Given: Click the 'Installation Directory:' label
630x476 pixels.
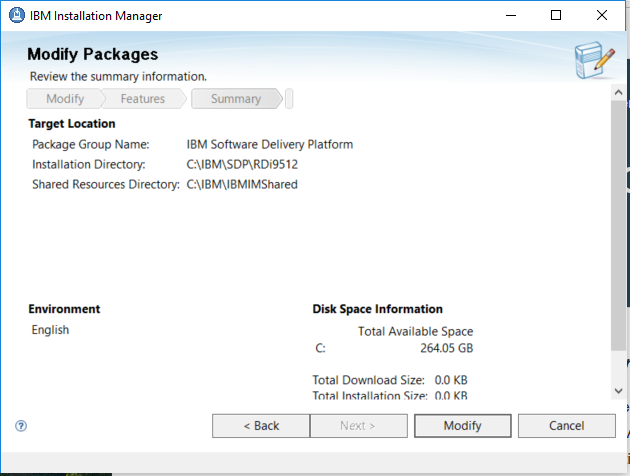Looking at the screenshot, I should click(89, 165).
